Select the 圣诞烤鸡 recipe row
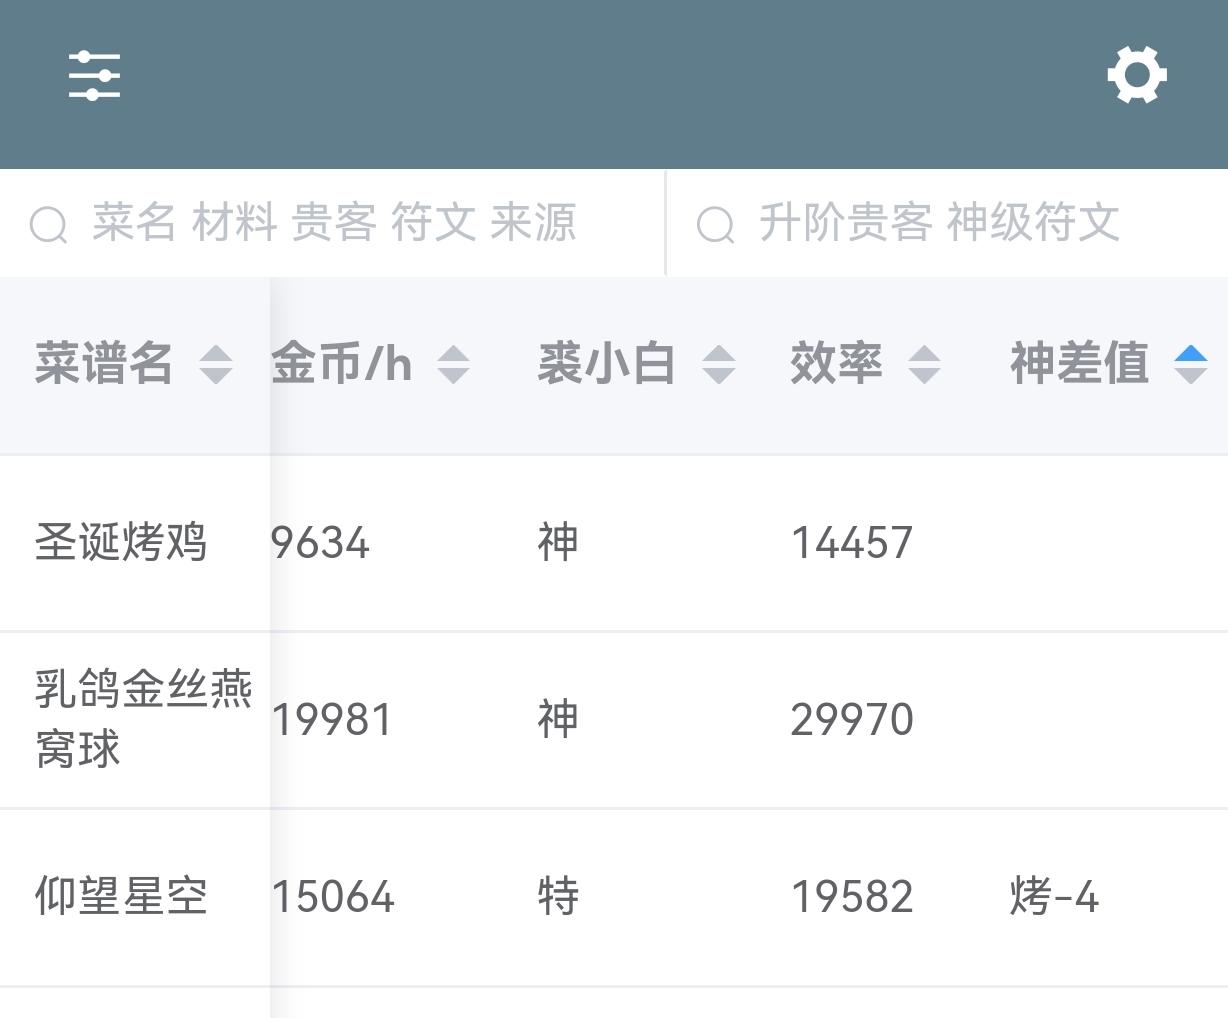The image size is (1228, 1018). point(614,543)
